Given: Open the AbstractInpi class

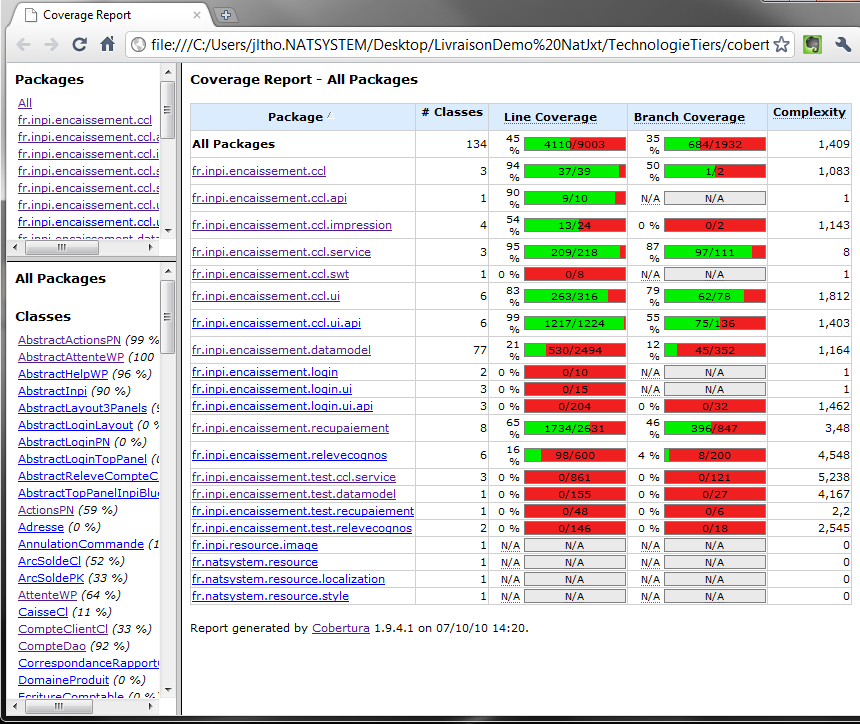Looking at the screenshot, I should click(52, 391).
